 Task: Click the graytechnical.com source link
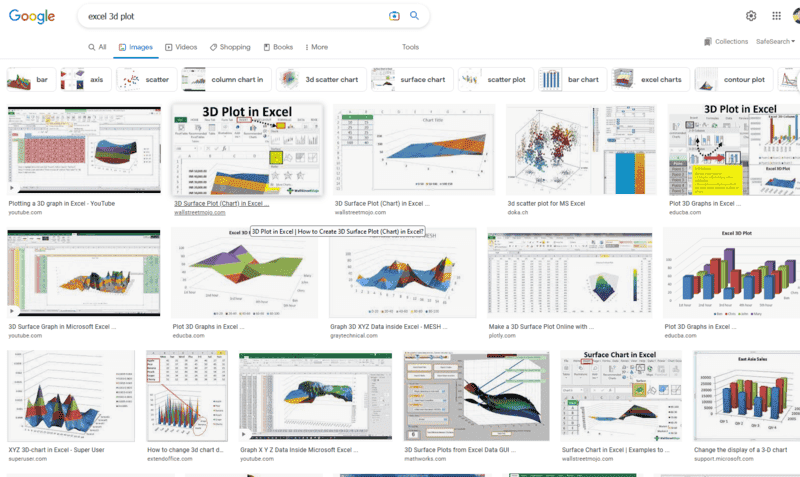click(354, 336)
